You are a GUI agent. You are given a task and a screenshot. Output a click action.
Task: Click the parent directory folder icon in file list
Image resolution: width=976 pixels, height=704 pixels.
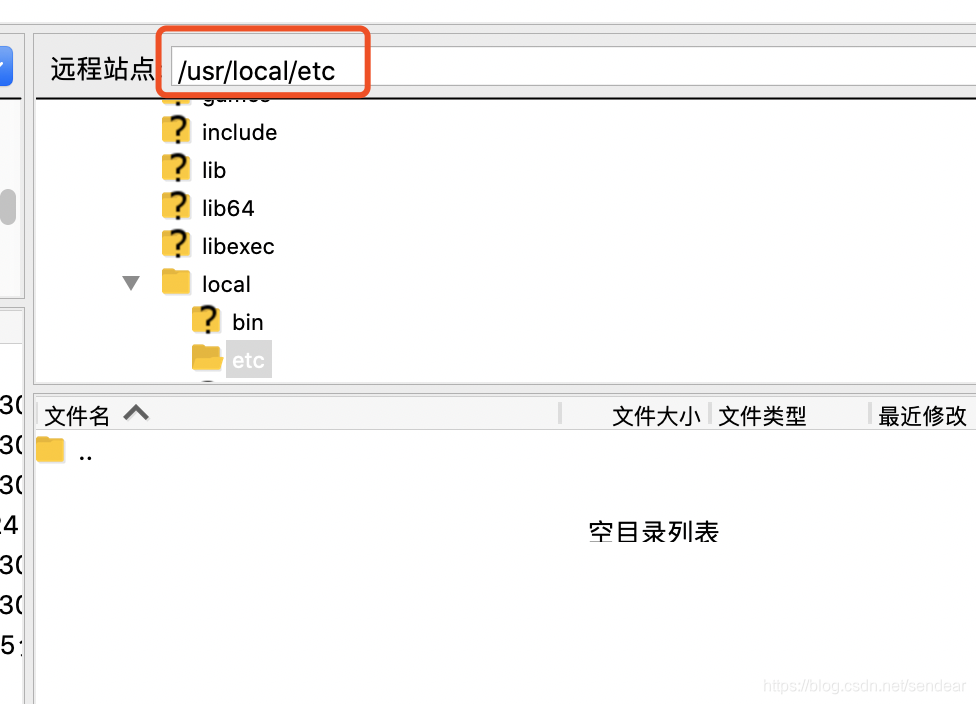49,449
